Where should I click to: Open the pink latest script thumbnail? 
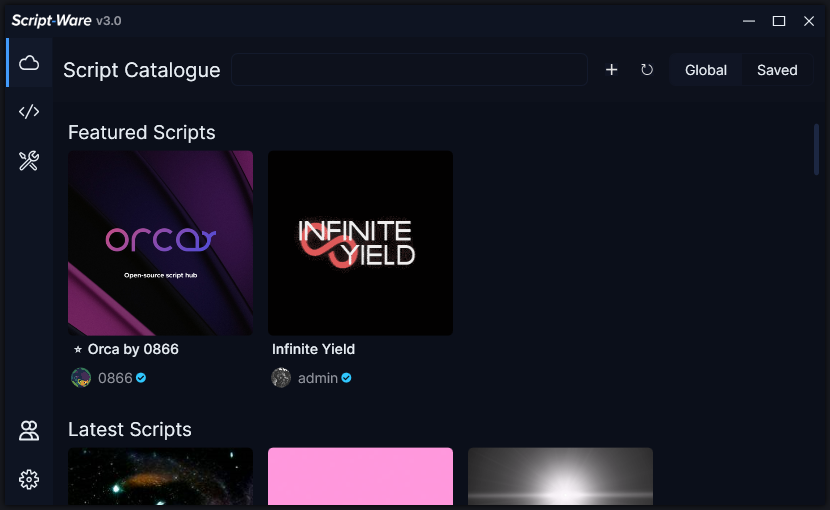pyautogui.click(x=360, y=476)
